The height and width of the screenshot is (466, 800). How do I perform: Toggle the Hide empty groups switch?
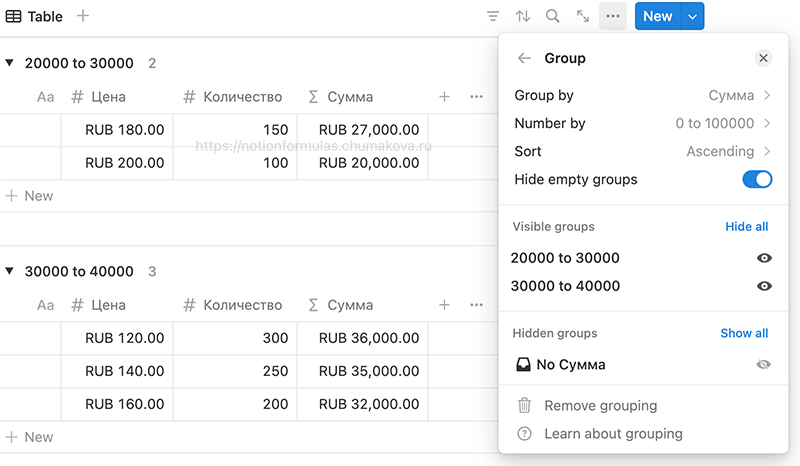pos(757,179)
